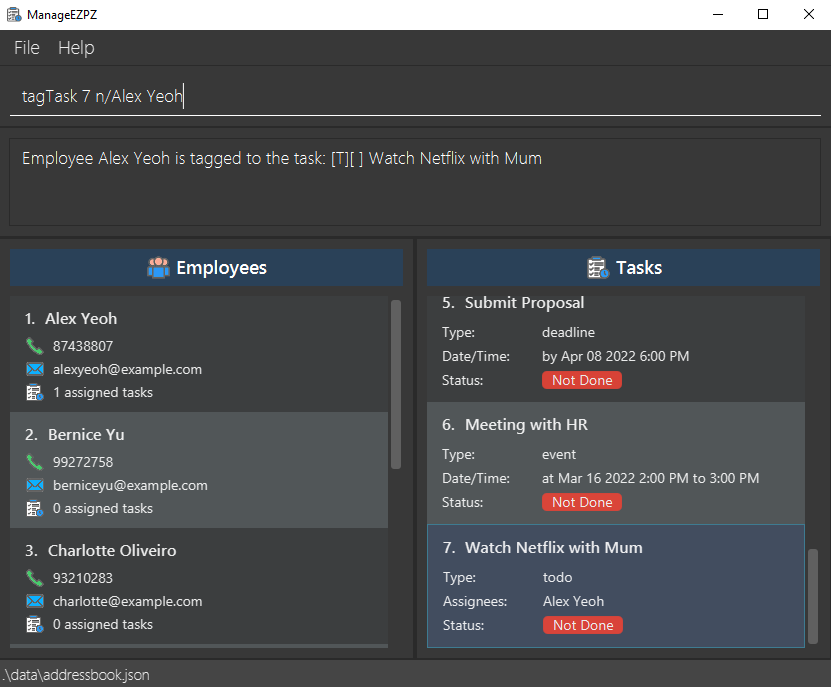Image resolution: width=831 pixels, height=687 pixels.
Task: Click the email icon beside alexyeoh@example.com
Action: [x=35, y=369]
